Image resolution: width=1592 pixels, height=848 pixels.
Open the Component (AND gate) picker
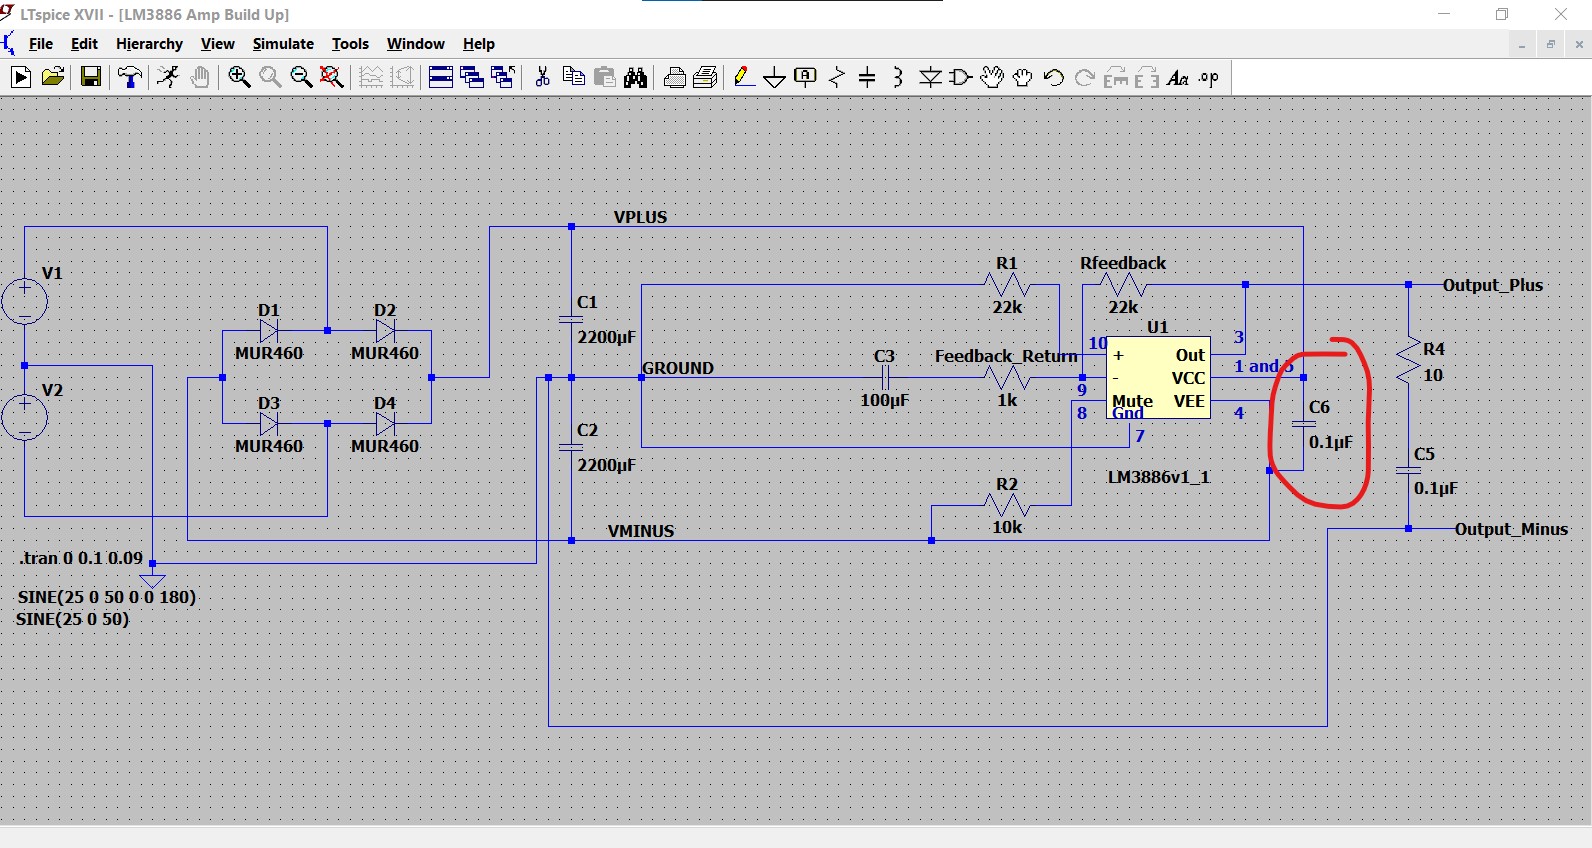(961, 78)
